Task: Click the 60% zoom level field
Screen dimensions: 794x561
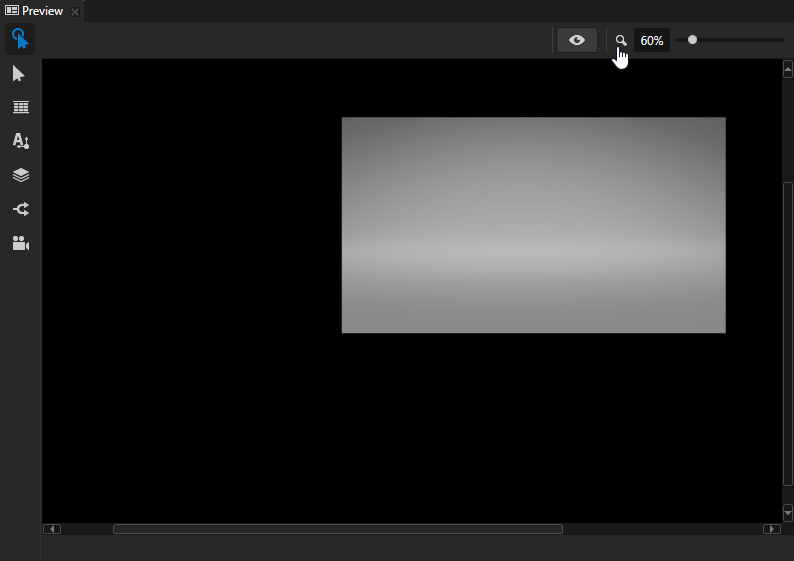Action: [x=652, y=41]
